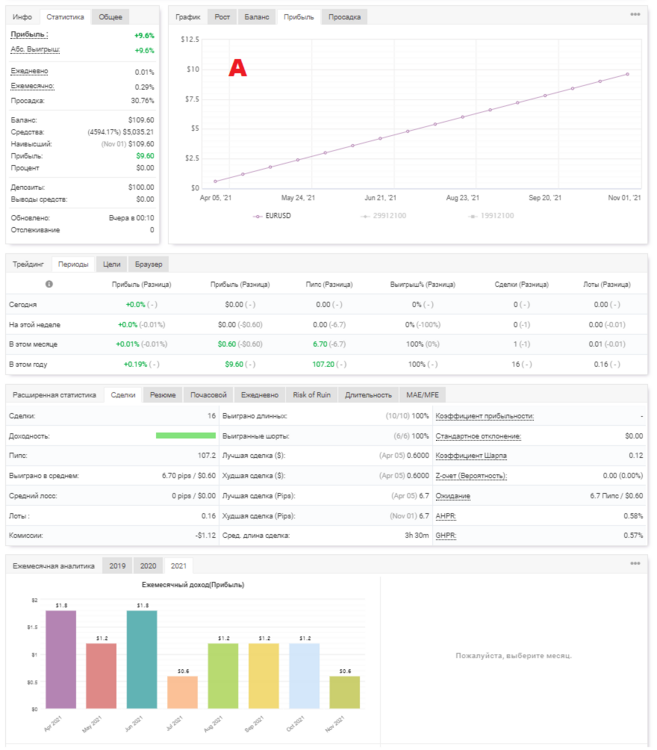Switch to the График tab
Viewport: 657px width, 750px height.
[x=188, y=17]
